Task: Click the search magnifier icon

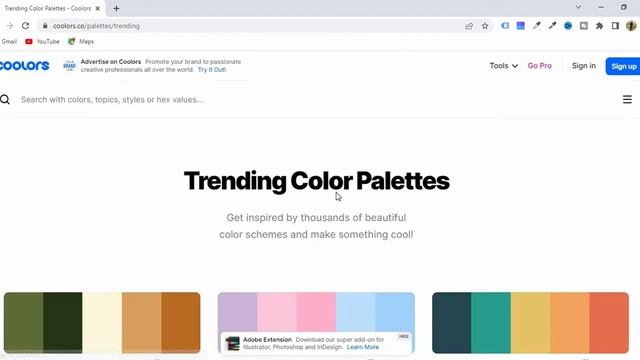Action: 5,100
